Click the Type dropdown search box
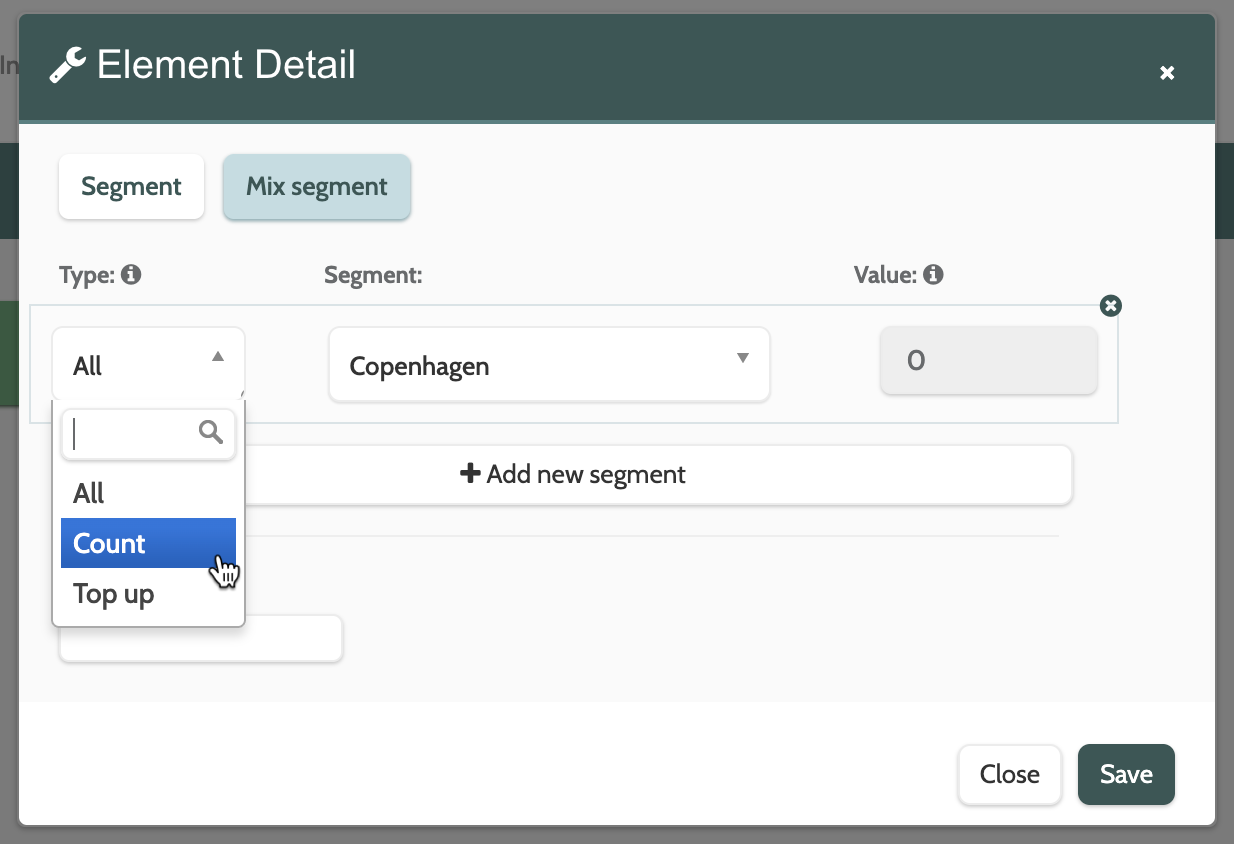The image size is (1234, 844). tap(134, 435)
